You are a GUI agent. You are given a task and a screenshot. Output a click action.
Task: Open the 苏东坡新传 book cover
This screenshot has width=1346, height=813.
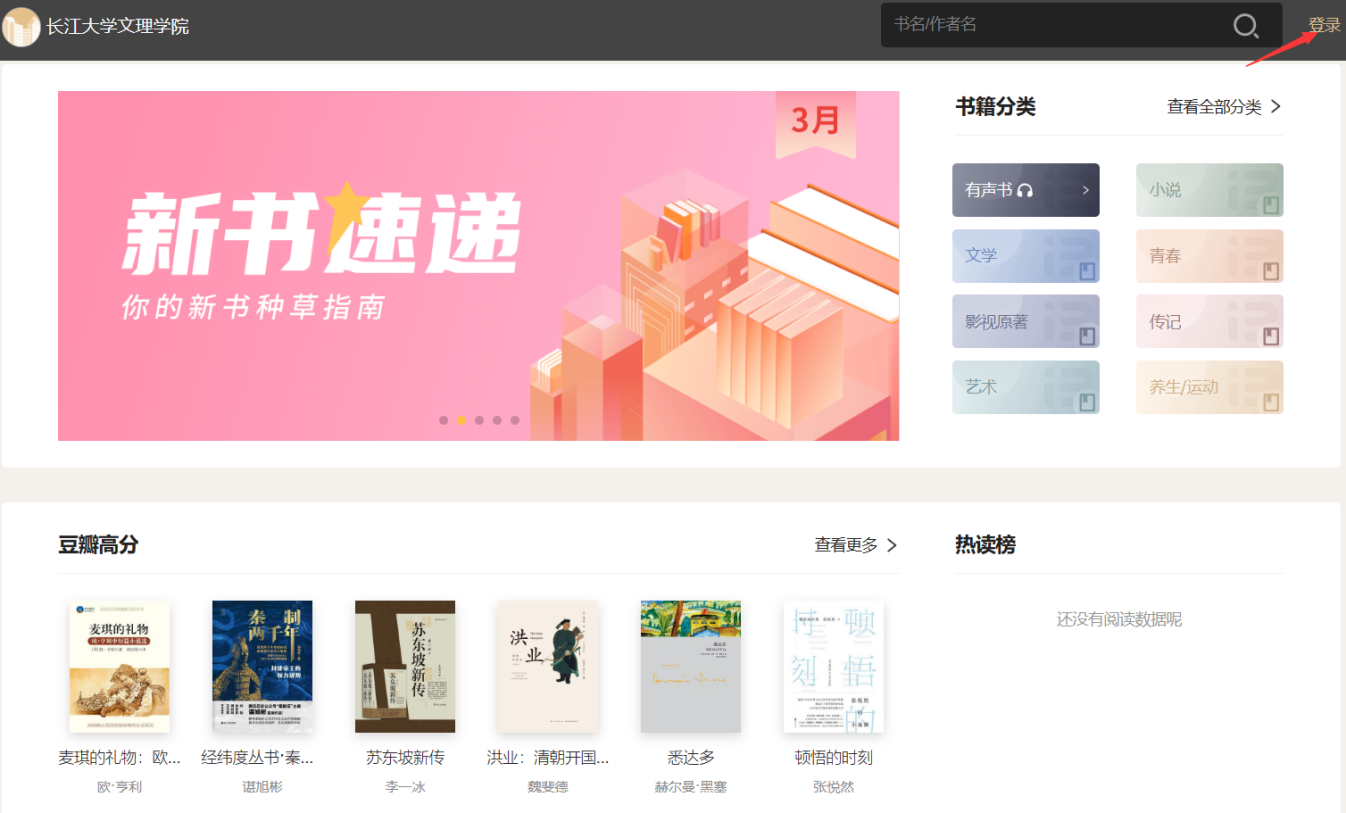[x=405, y=666]
